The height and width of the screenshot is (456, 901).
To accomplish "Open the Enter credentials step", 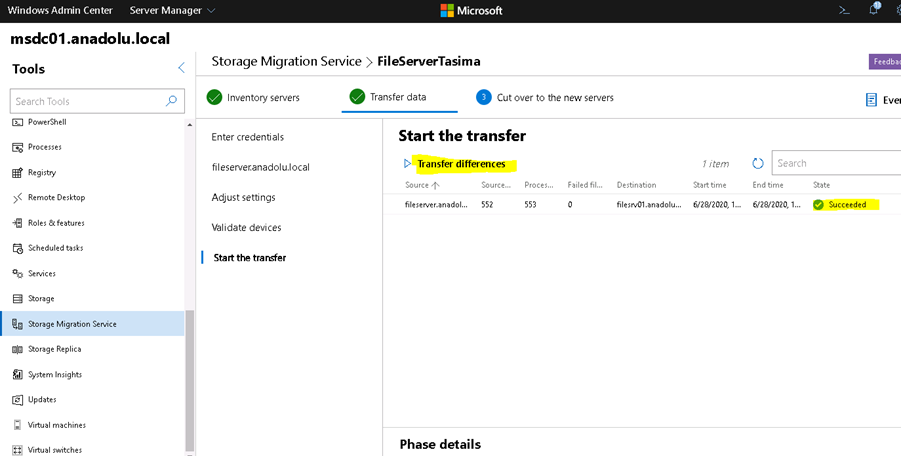I will 248,137.
